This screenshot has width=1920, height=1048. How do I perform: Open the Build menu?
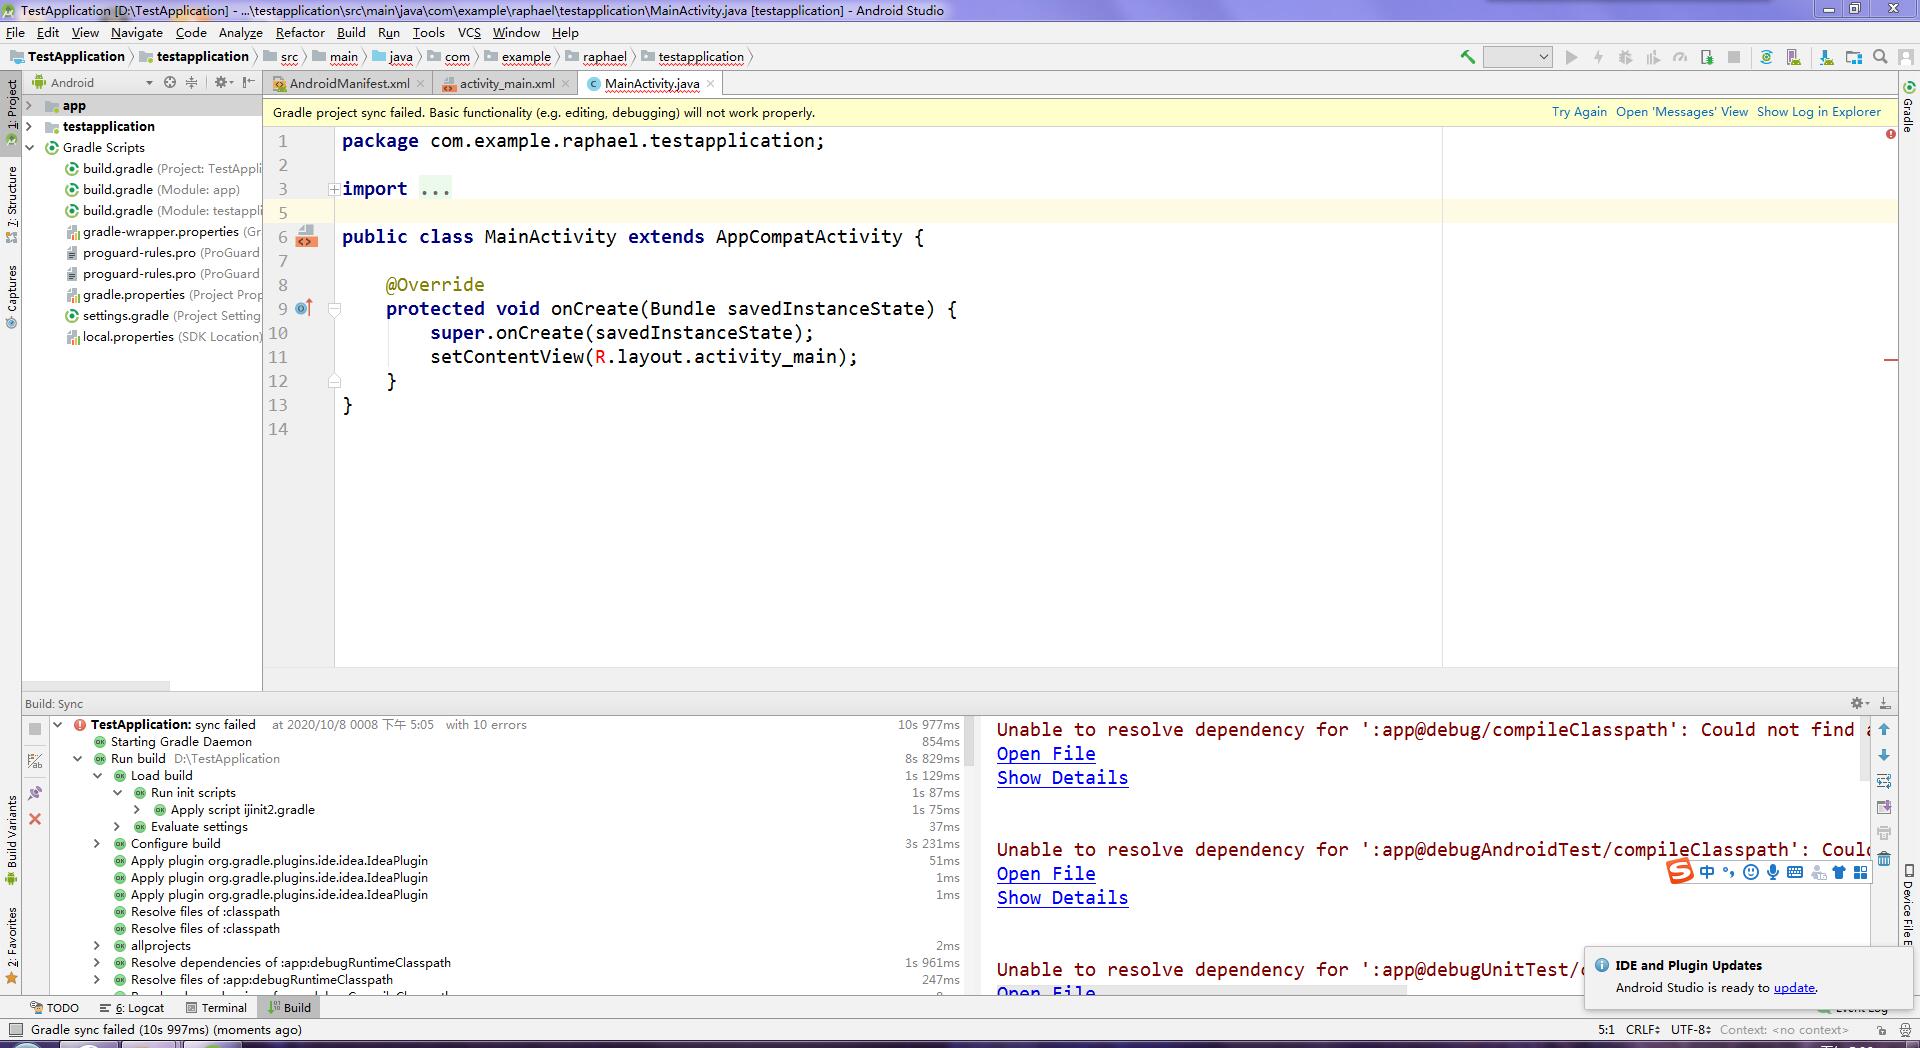[x=351, y=32]
